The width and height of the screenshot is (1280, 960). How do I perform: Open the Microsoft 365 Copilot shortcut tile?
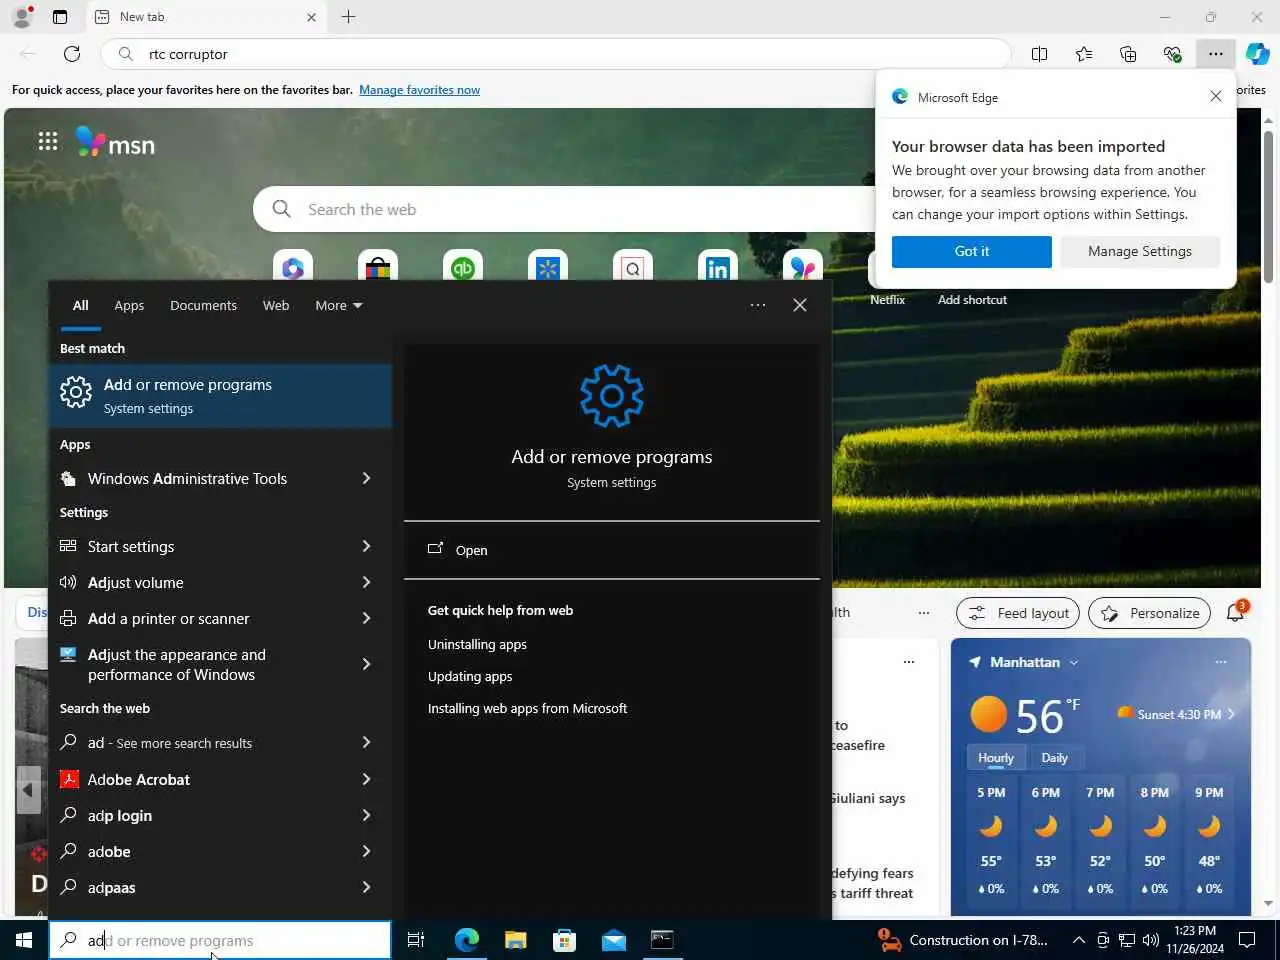[x=293, y=266]
